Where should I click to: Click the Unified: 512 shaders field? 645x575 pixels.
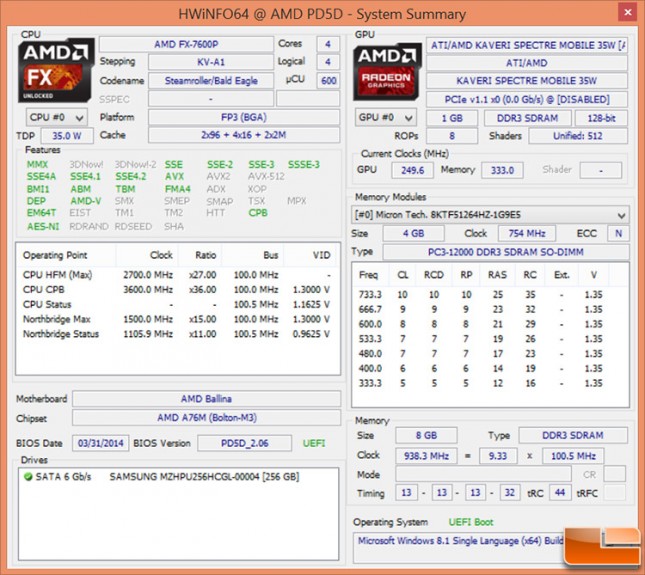coord(578,136)
